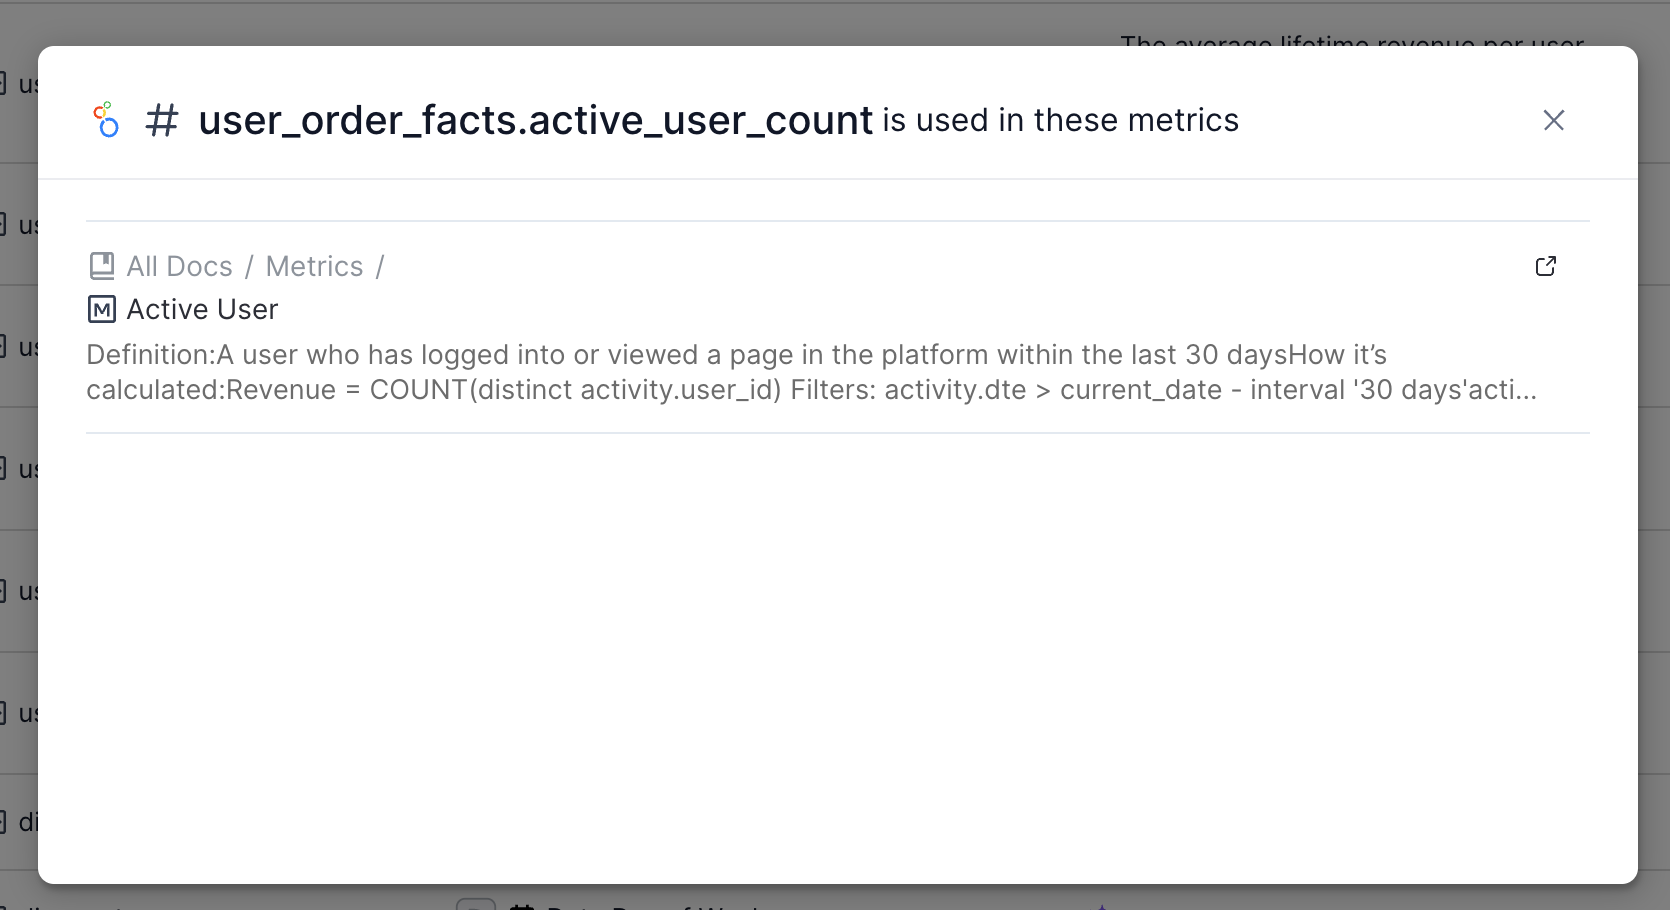Go to the All Docs breadcrumb
Image resolution: width=1670 pixels, height=910 pixels.
pos(179,266)
